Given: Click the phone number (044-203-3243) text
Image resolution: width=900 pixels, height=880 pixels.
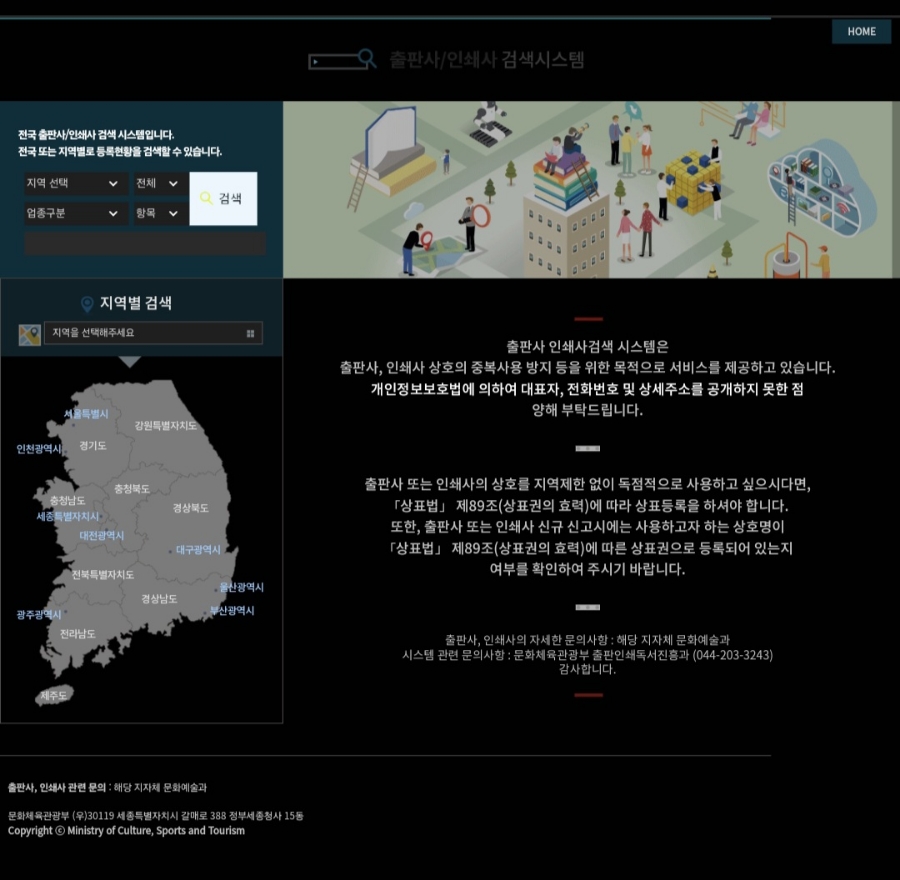Looking at the screenshot, I should point(732,655).
